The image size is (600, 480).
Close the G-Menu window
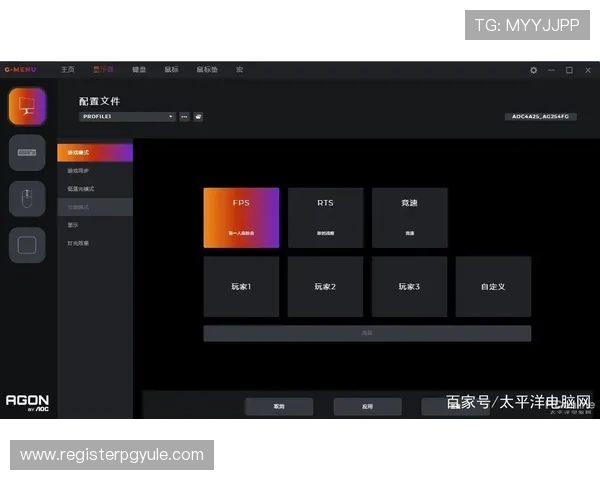(588, 70)
